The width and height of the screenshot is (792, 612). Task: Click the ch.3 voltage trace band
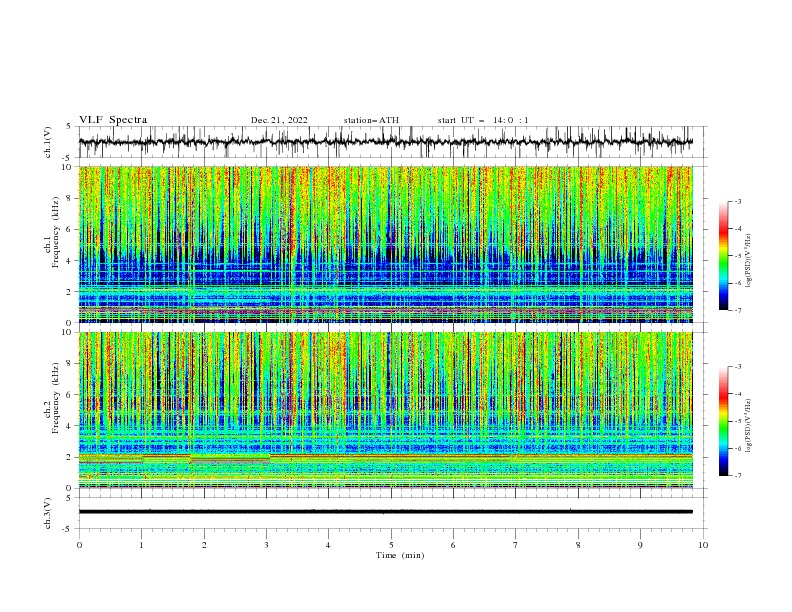[x=385, y=512]
